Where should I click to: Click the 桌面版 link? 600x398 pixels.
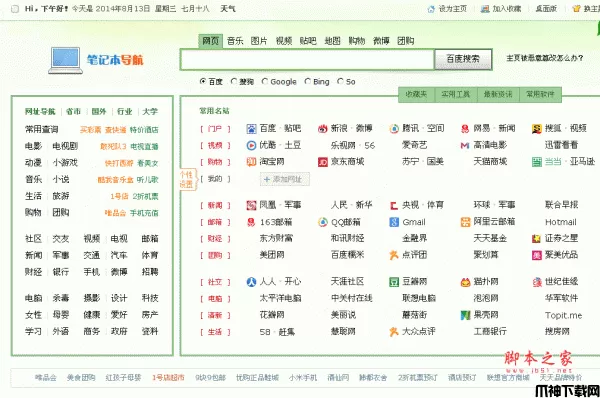click(546, 9)
